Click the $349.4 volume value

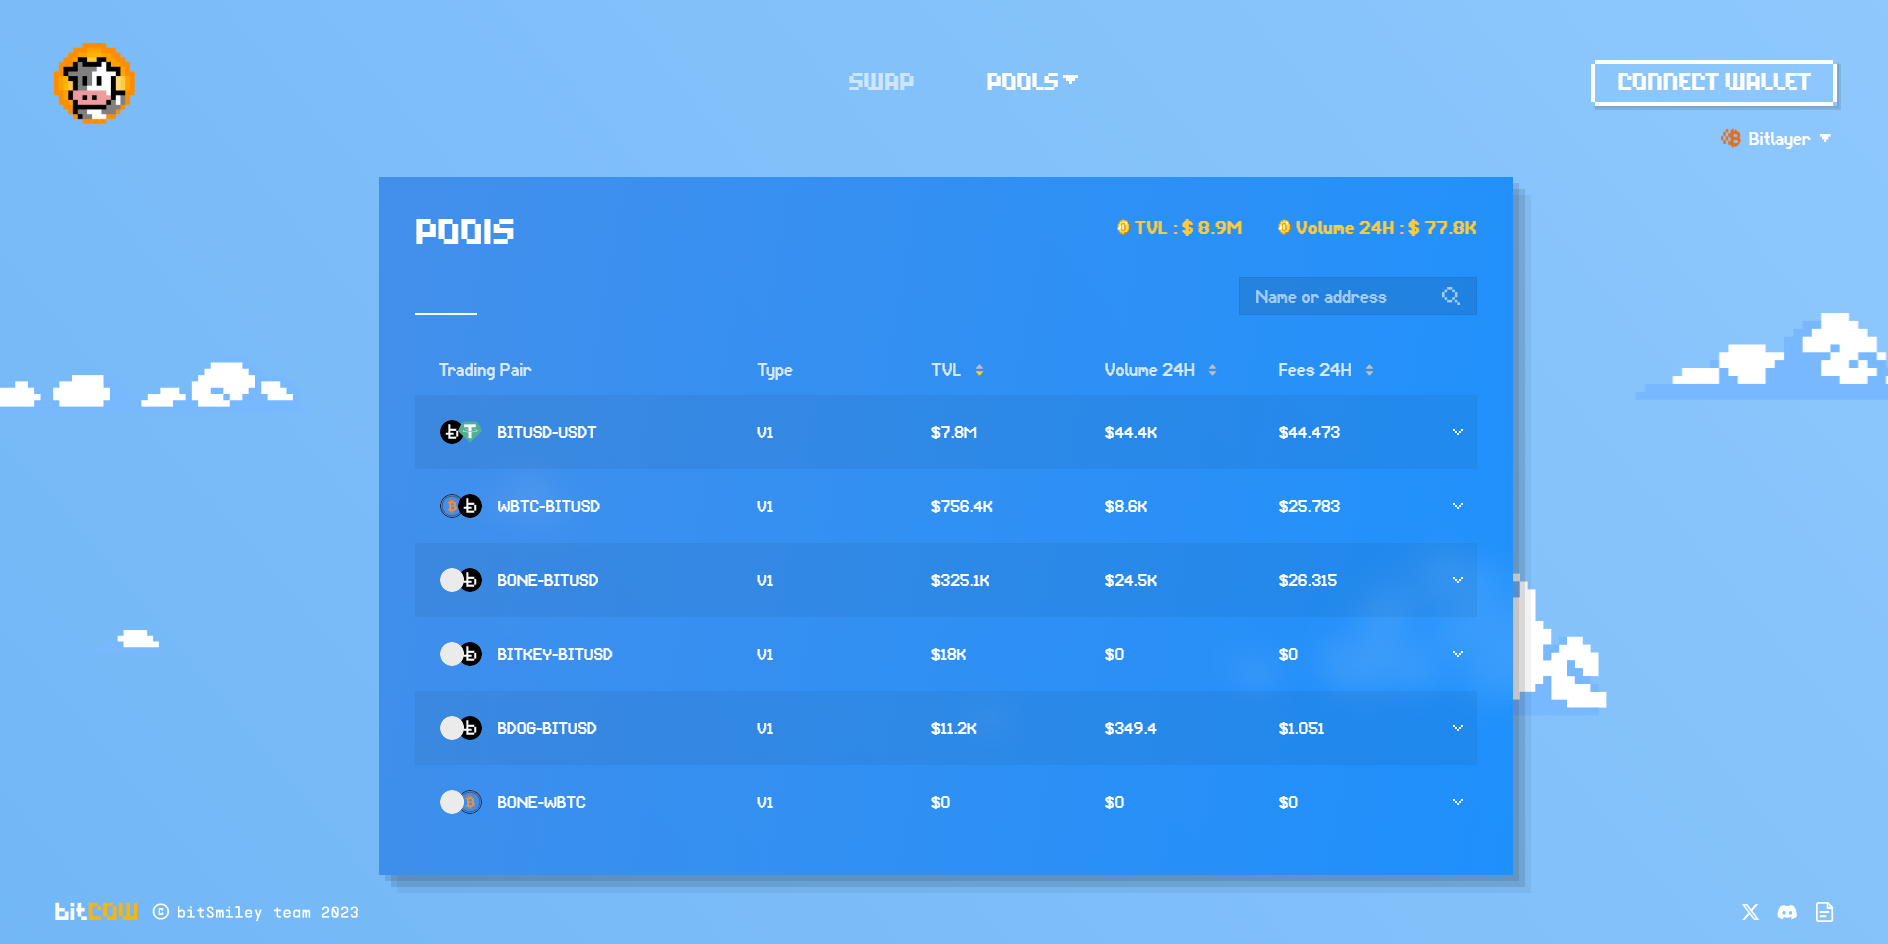point(1130,728)
